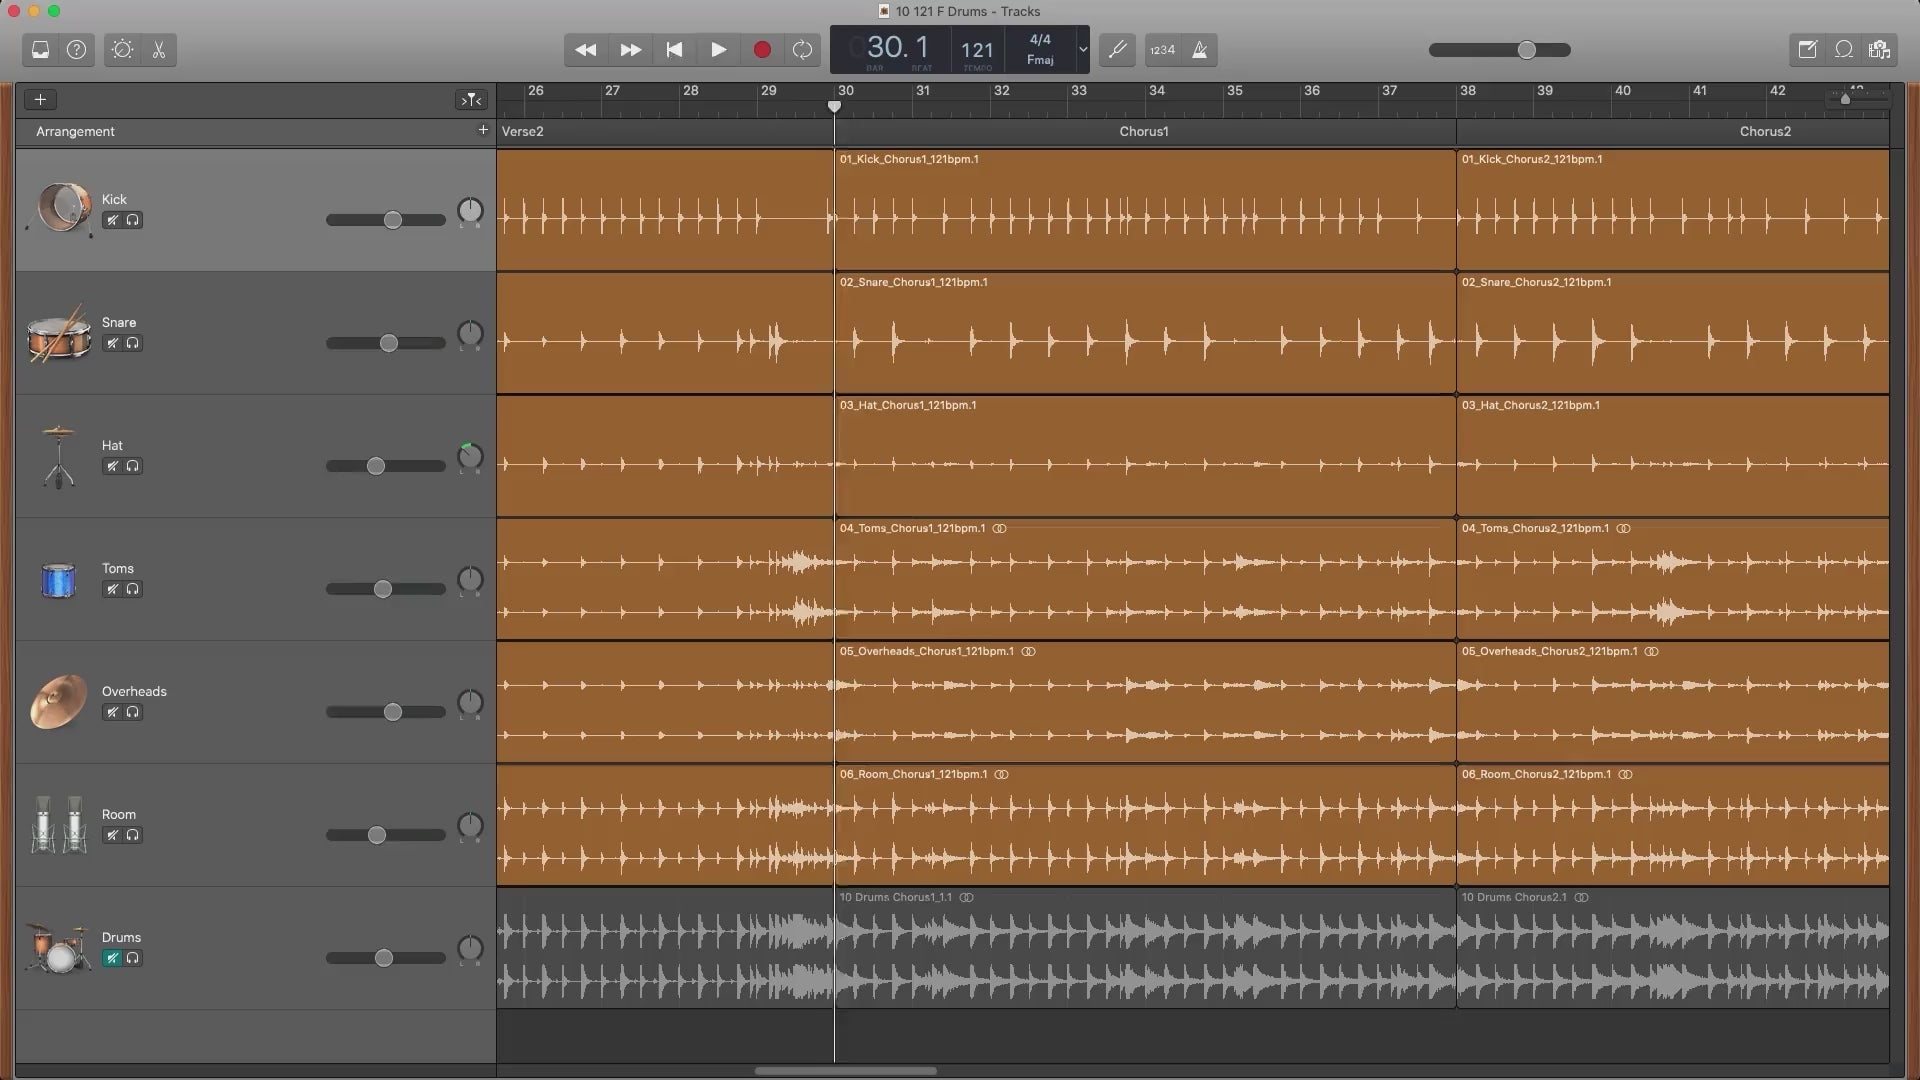This screenshot has height=1080, width=1920.
Task: Solo the Hat track
Action: tap(132, 466)
